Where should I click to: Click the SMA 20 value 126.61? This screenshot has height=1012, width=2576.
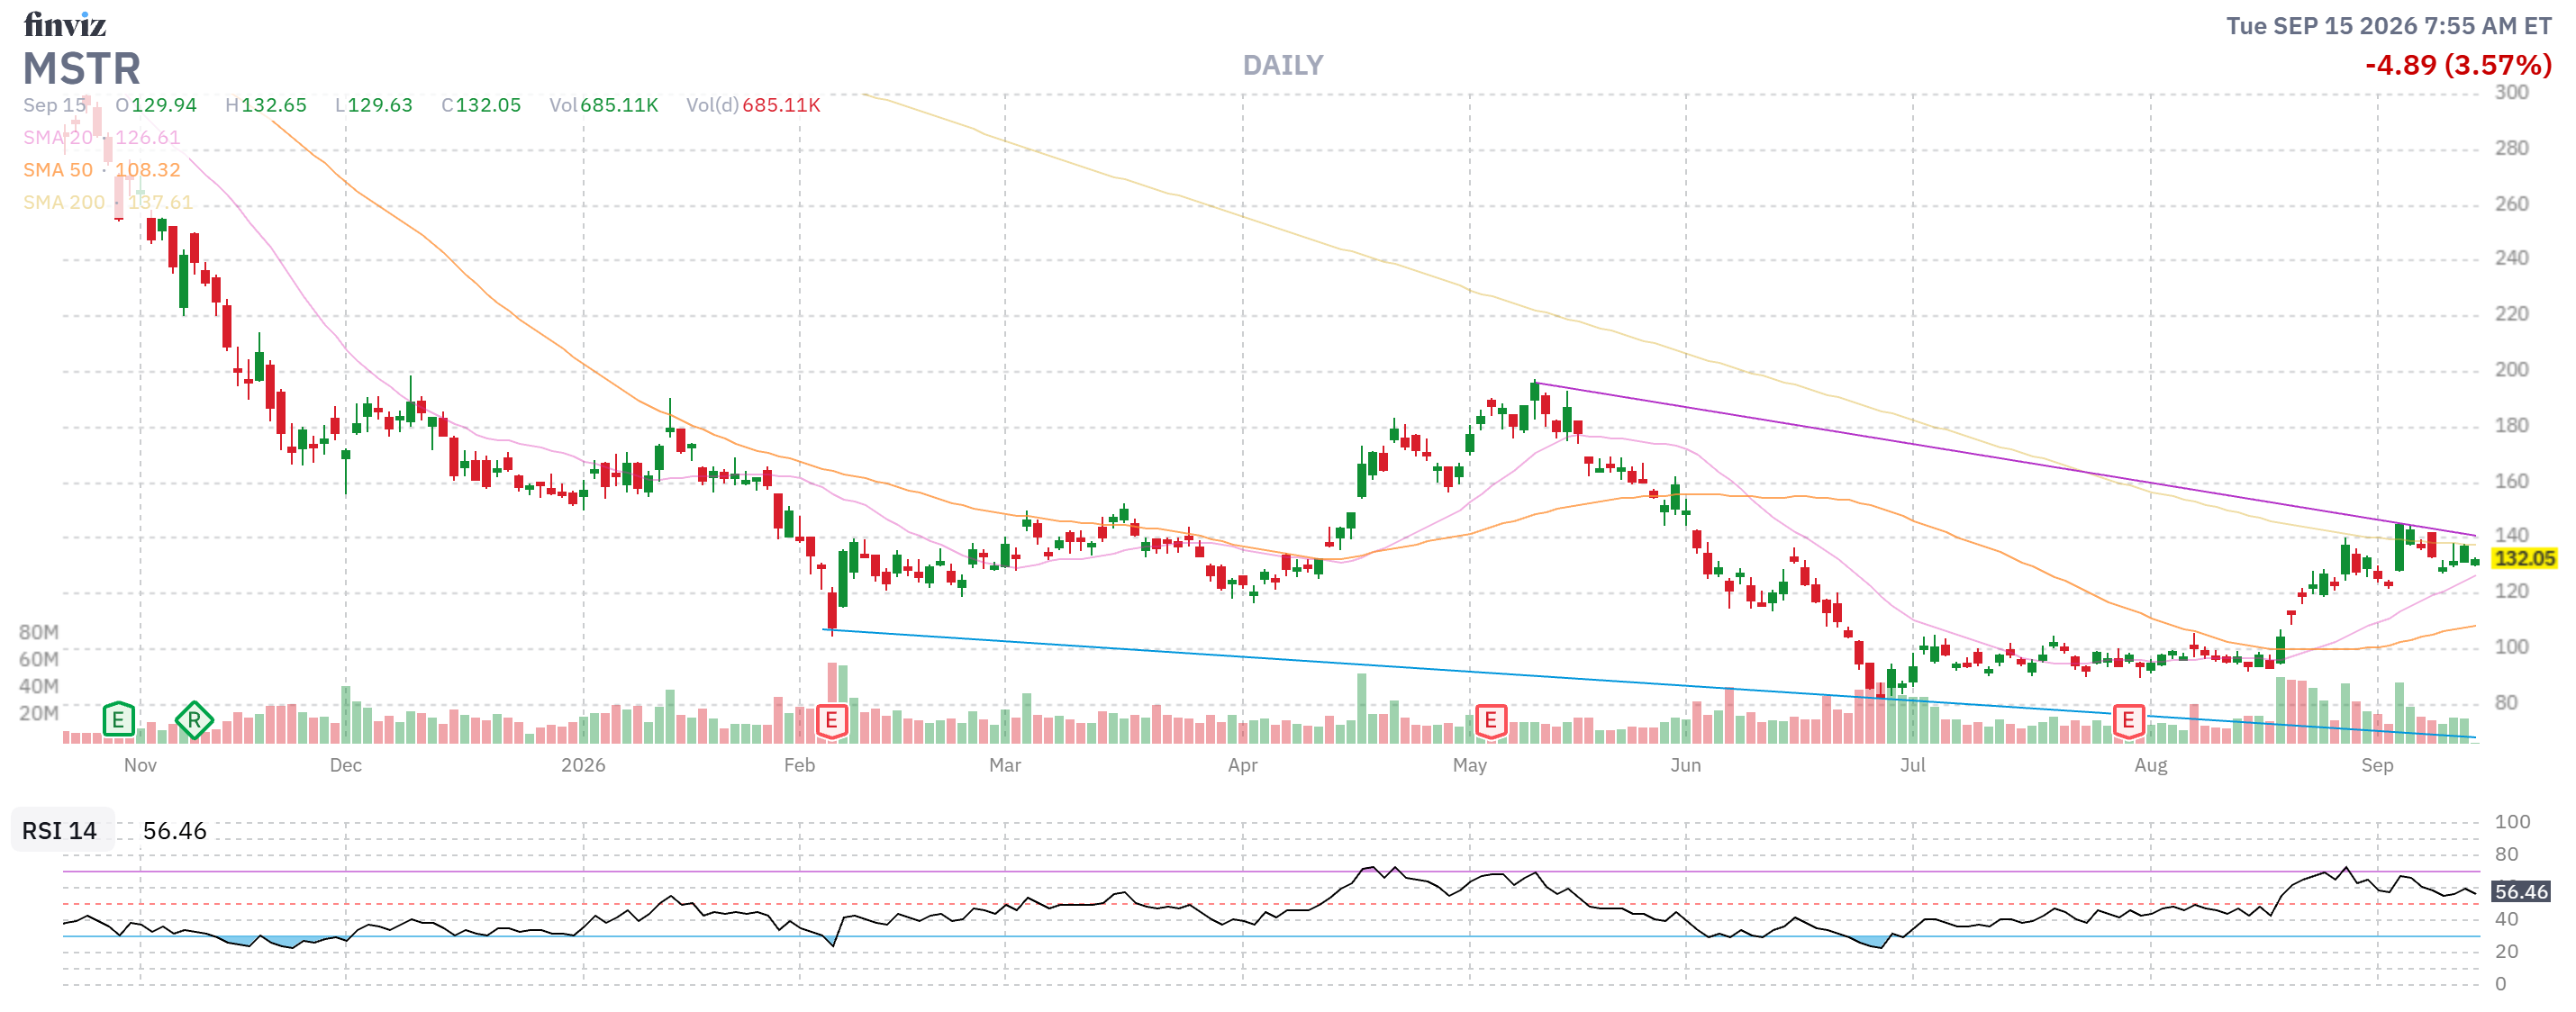point(148,137)
